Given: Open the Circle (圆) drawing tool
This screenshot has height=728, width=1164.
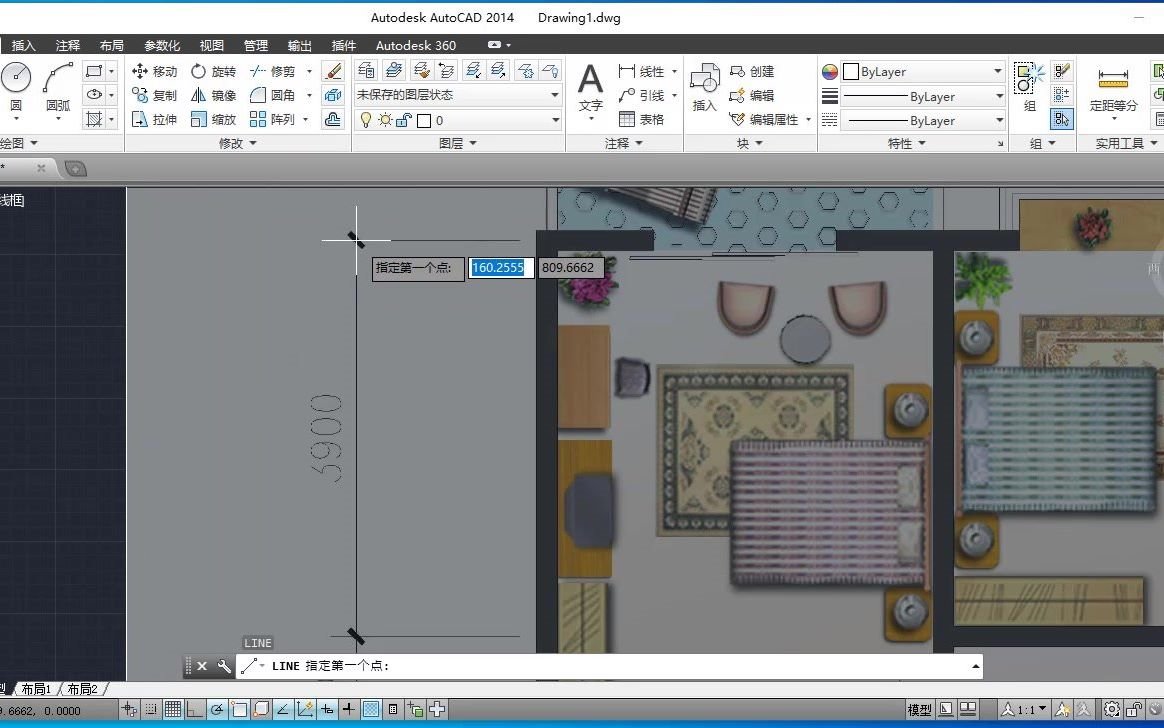Looking at the screenshot, I should [x=14, y=78].
